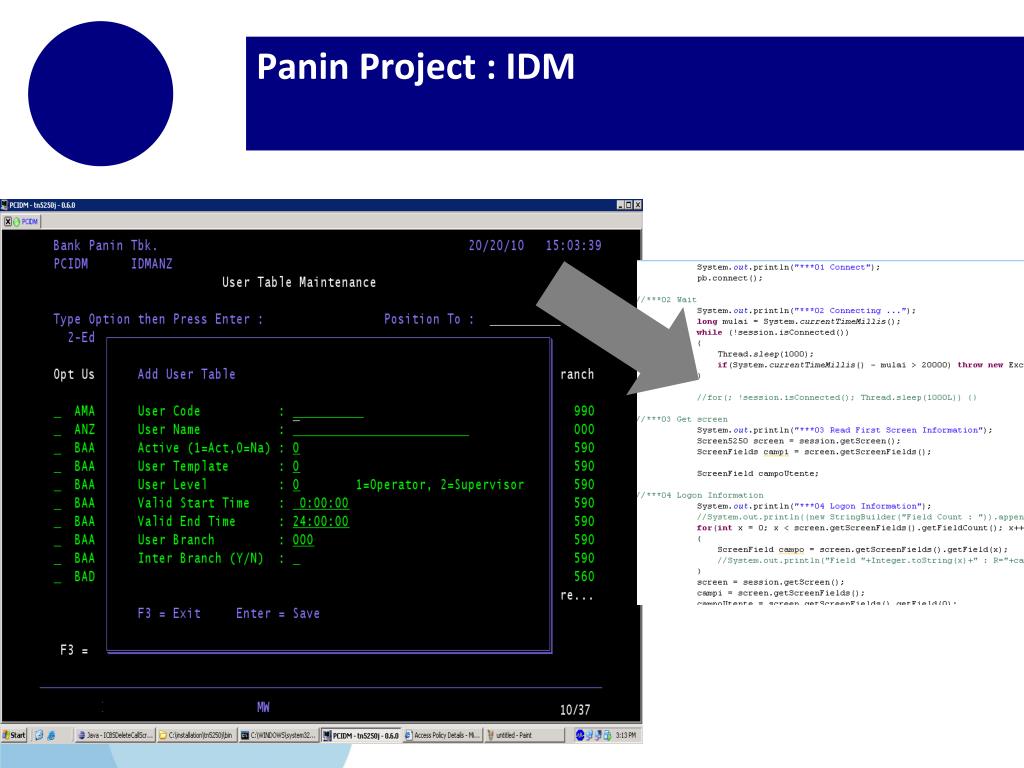The width and height of the screenshot is (1024, 768).
Task: Open the C:\WINDOWS\system32 command prompt taskbar button
Action: tap(278, 735)
